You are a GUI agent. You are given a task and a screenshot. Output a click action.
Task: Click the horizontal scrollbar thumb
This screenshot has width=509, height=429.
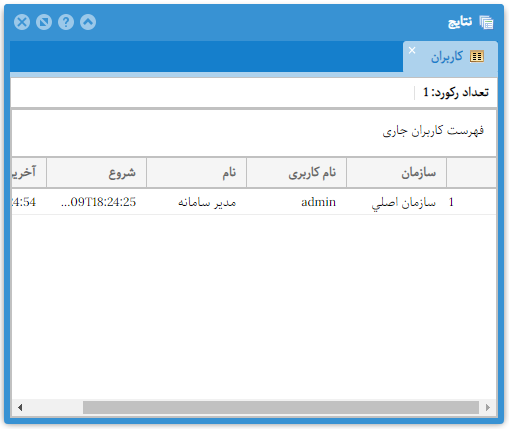tap(281, 407)
